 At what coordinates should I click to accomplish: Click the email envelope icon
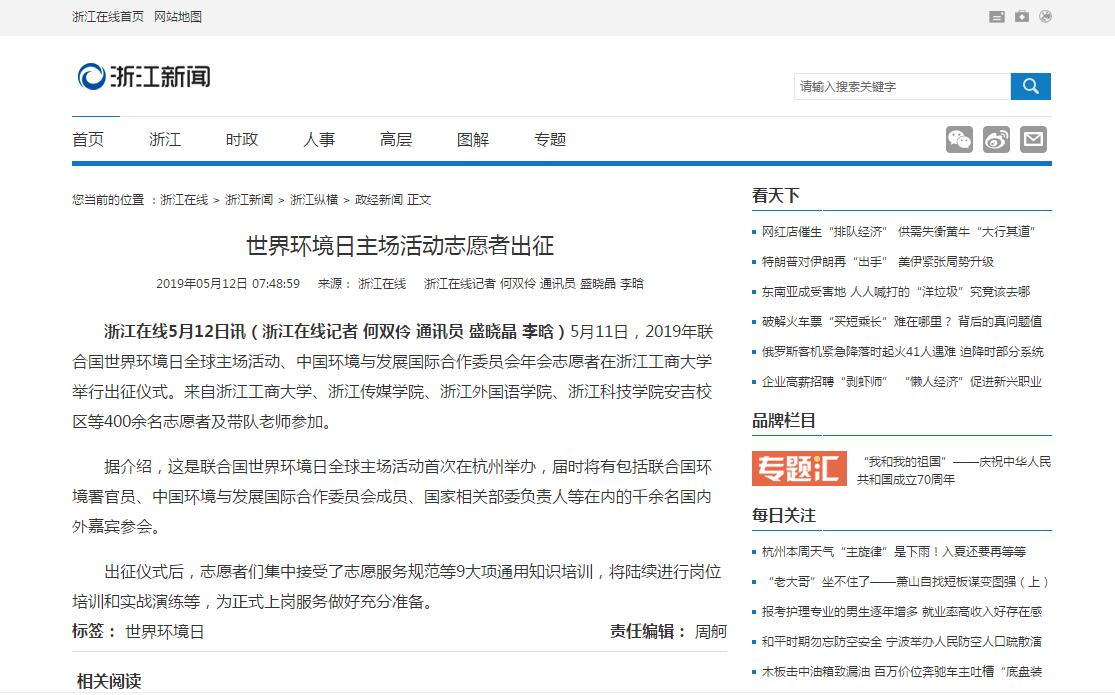(1033, 139)
